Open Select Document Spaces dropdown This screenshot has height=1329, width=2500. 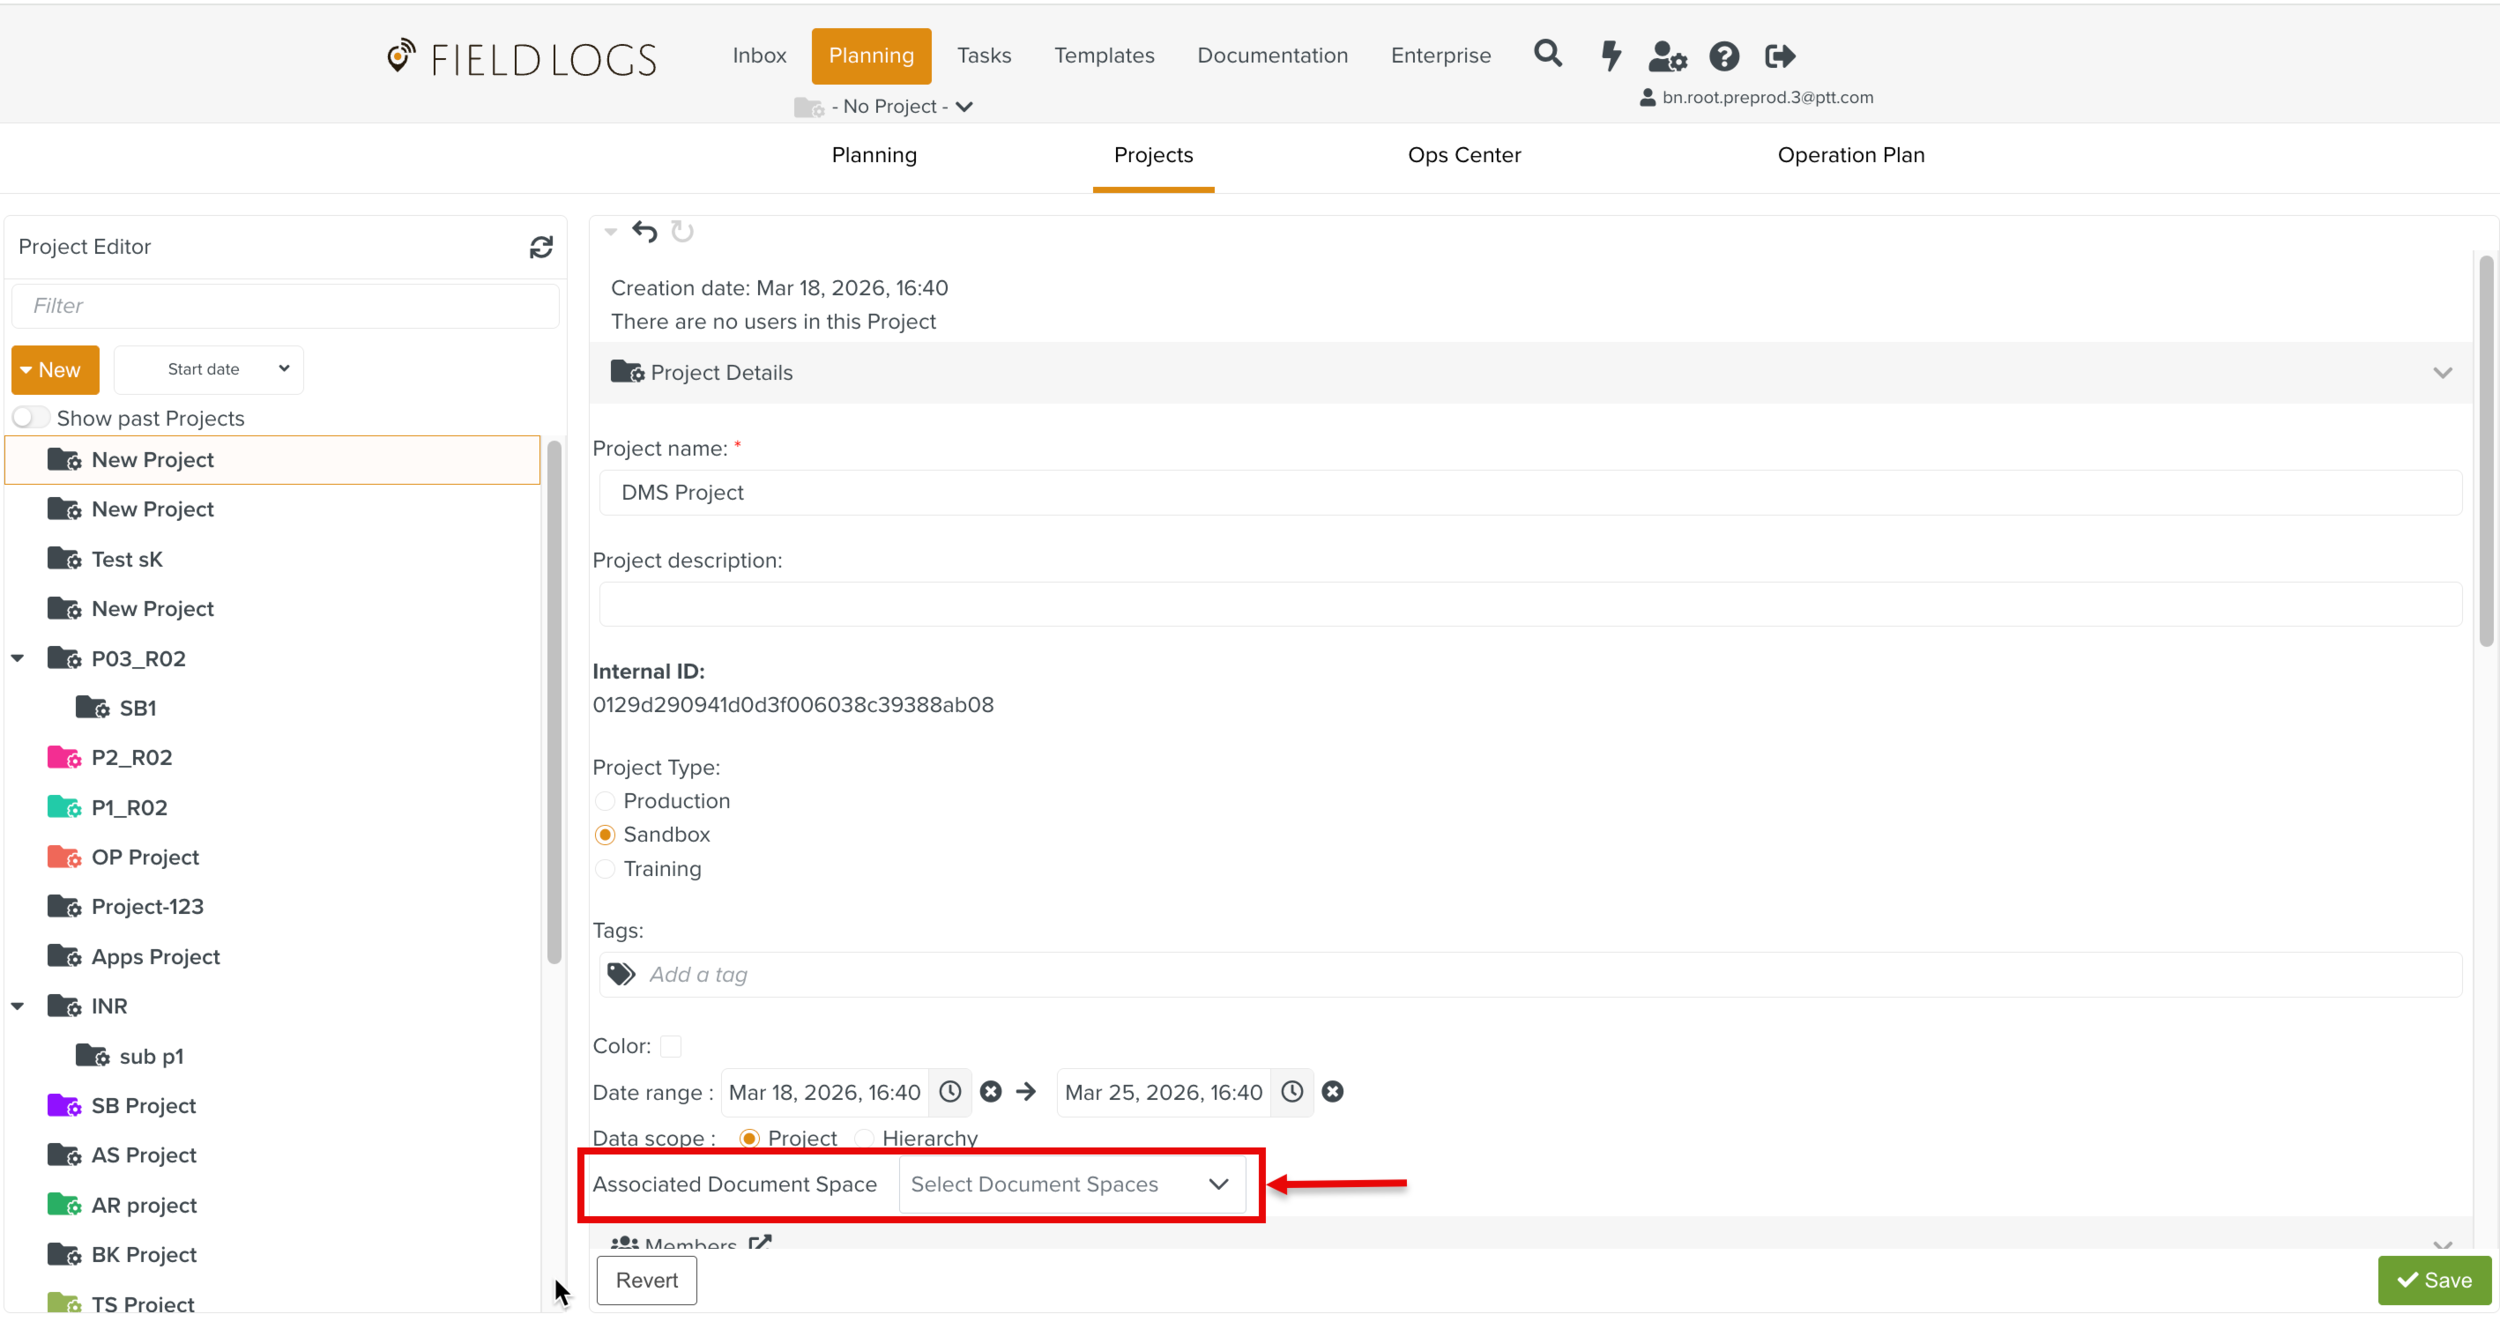[1071, 1184]
